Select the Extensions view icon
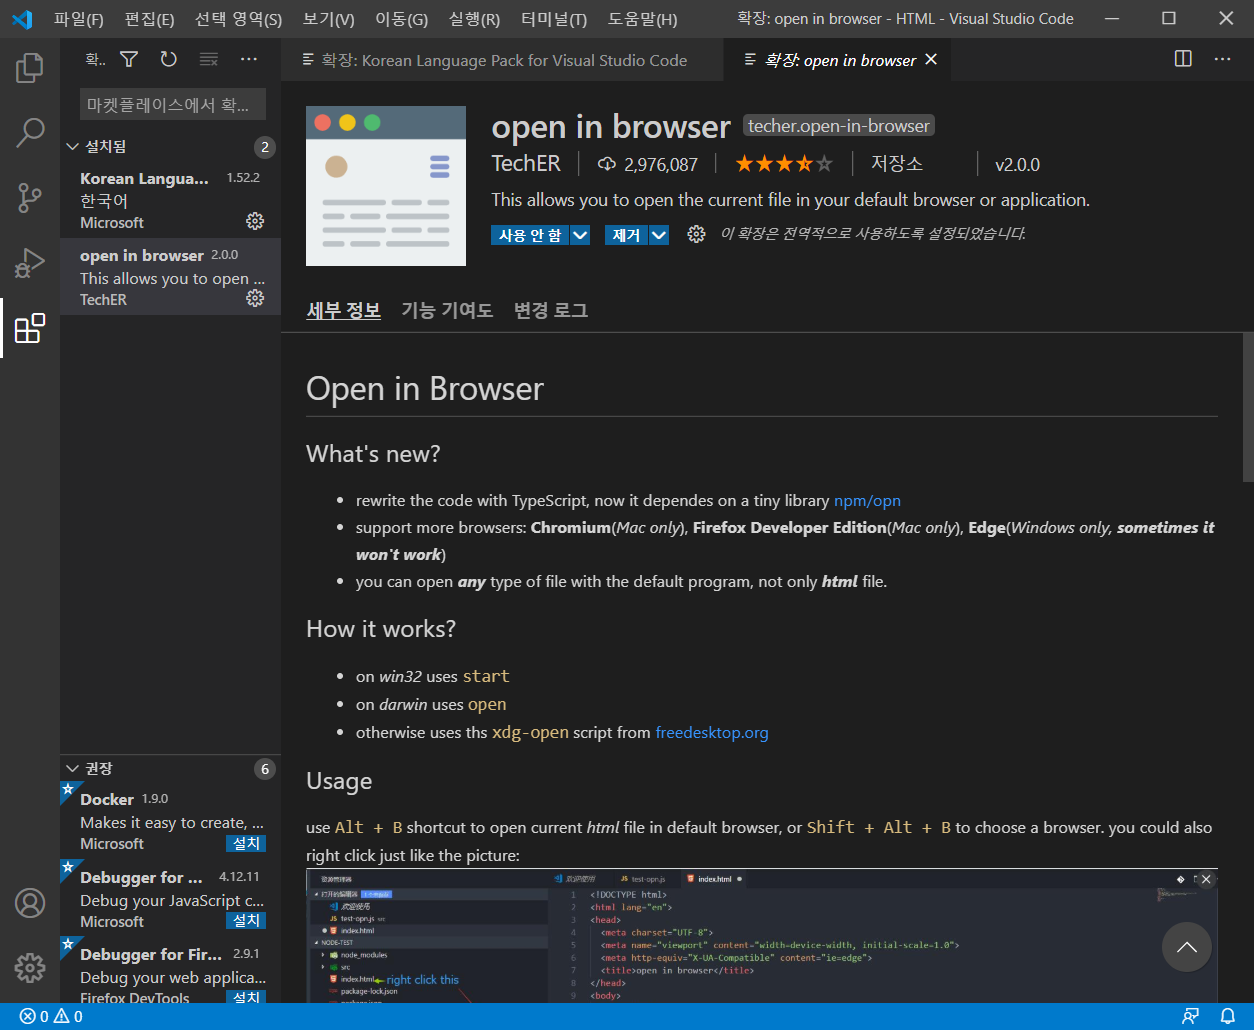The image size is (1254, 1030). tap(30, 328)
